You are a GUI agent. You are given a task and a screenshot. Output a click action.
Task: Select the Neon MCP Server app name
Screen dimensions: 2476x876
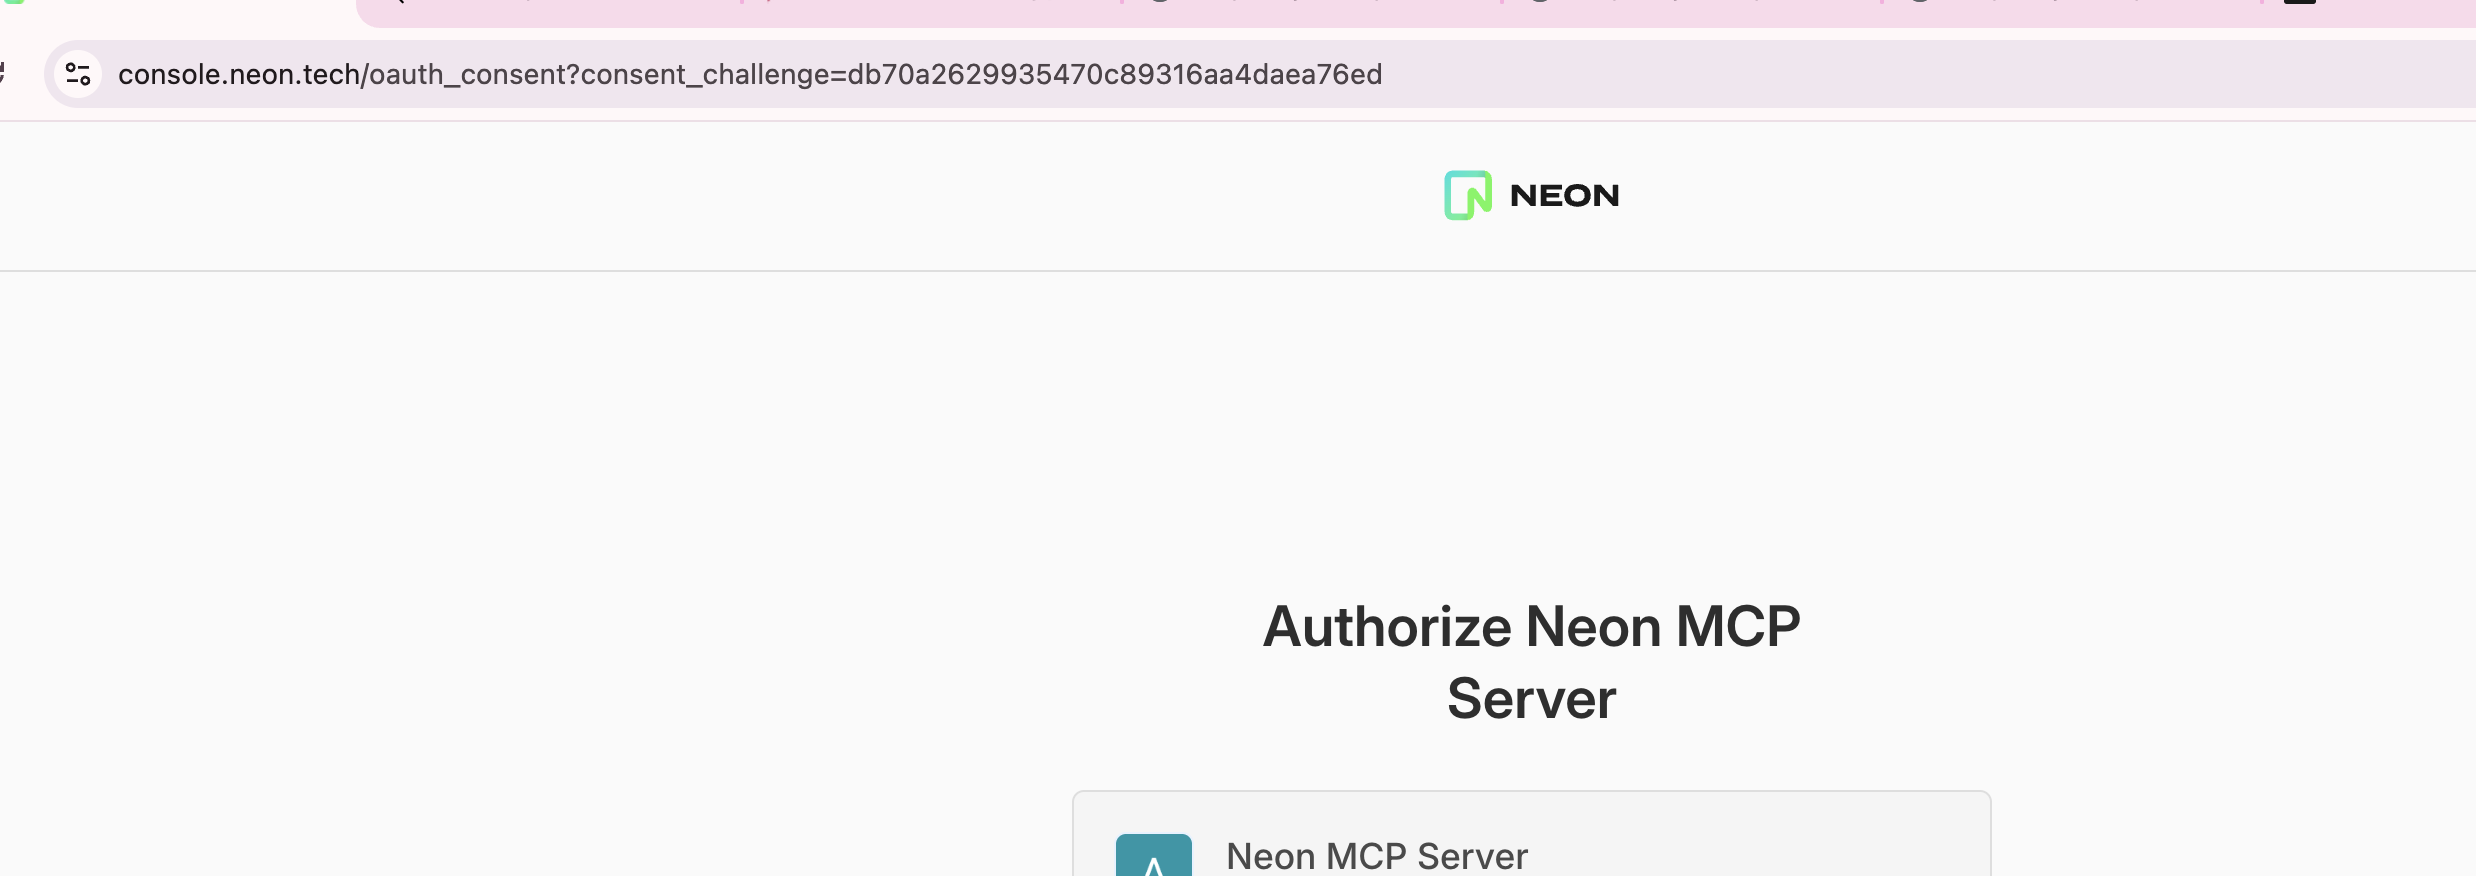click(x=1377, y=856)
